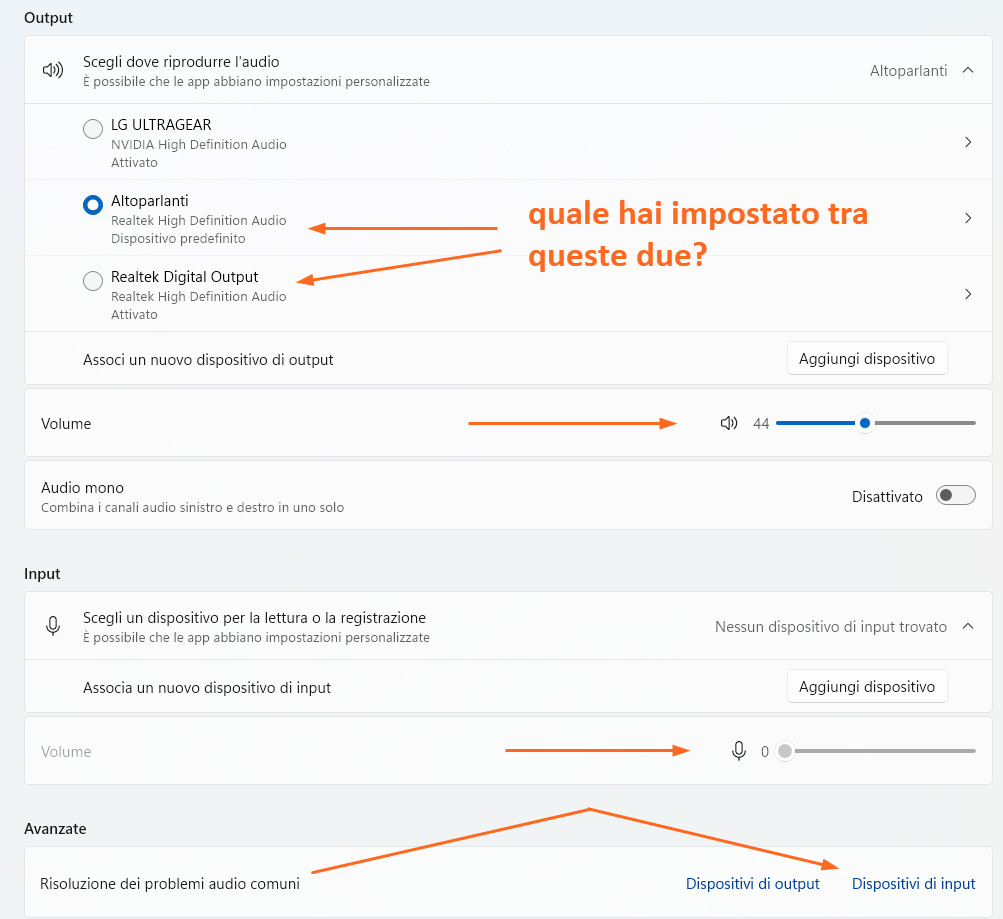Viewport: 1003px width, 919px height.
Task: Click the microphone icon beside Scegli un dispositivo
Action: coord(53,626)
